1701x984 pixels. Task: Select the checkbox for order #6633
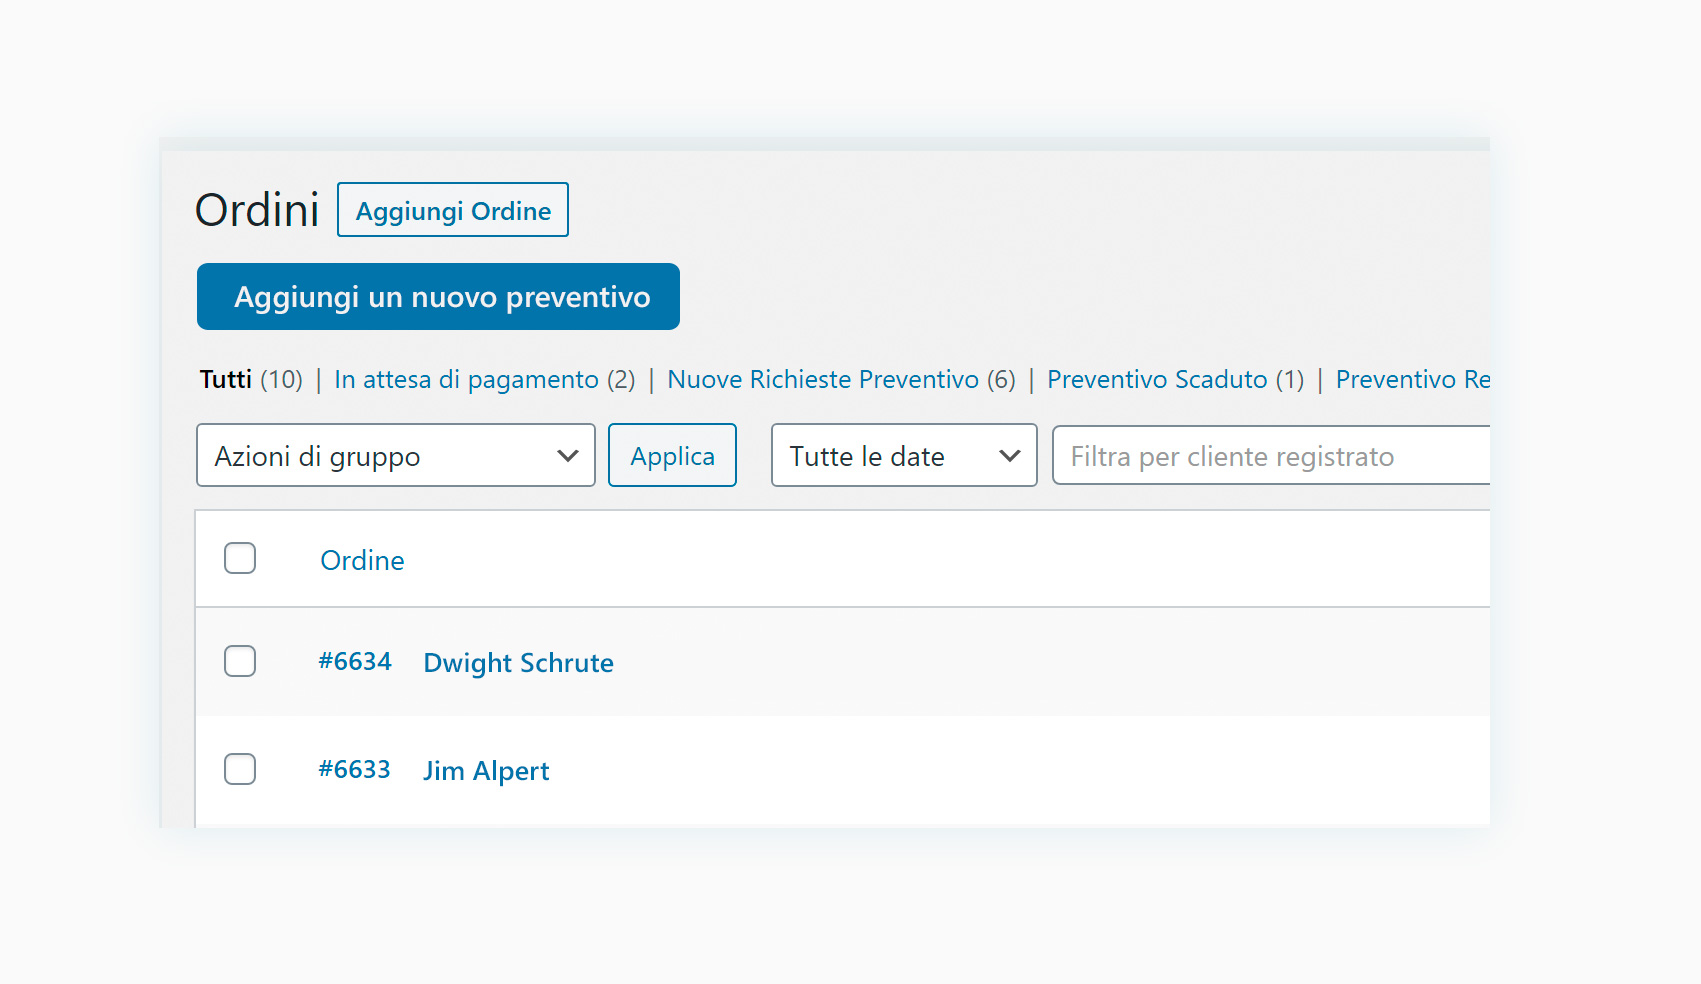pos(240,769)
